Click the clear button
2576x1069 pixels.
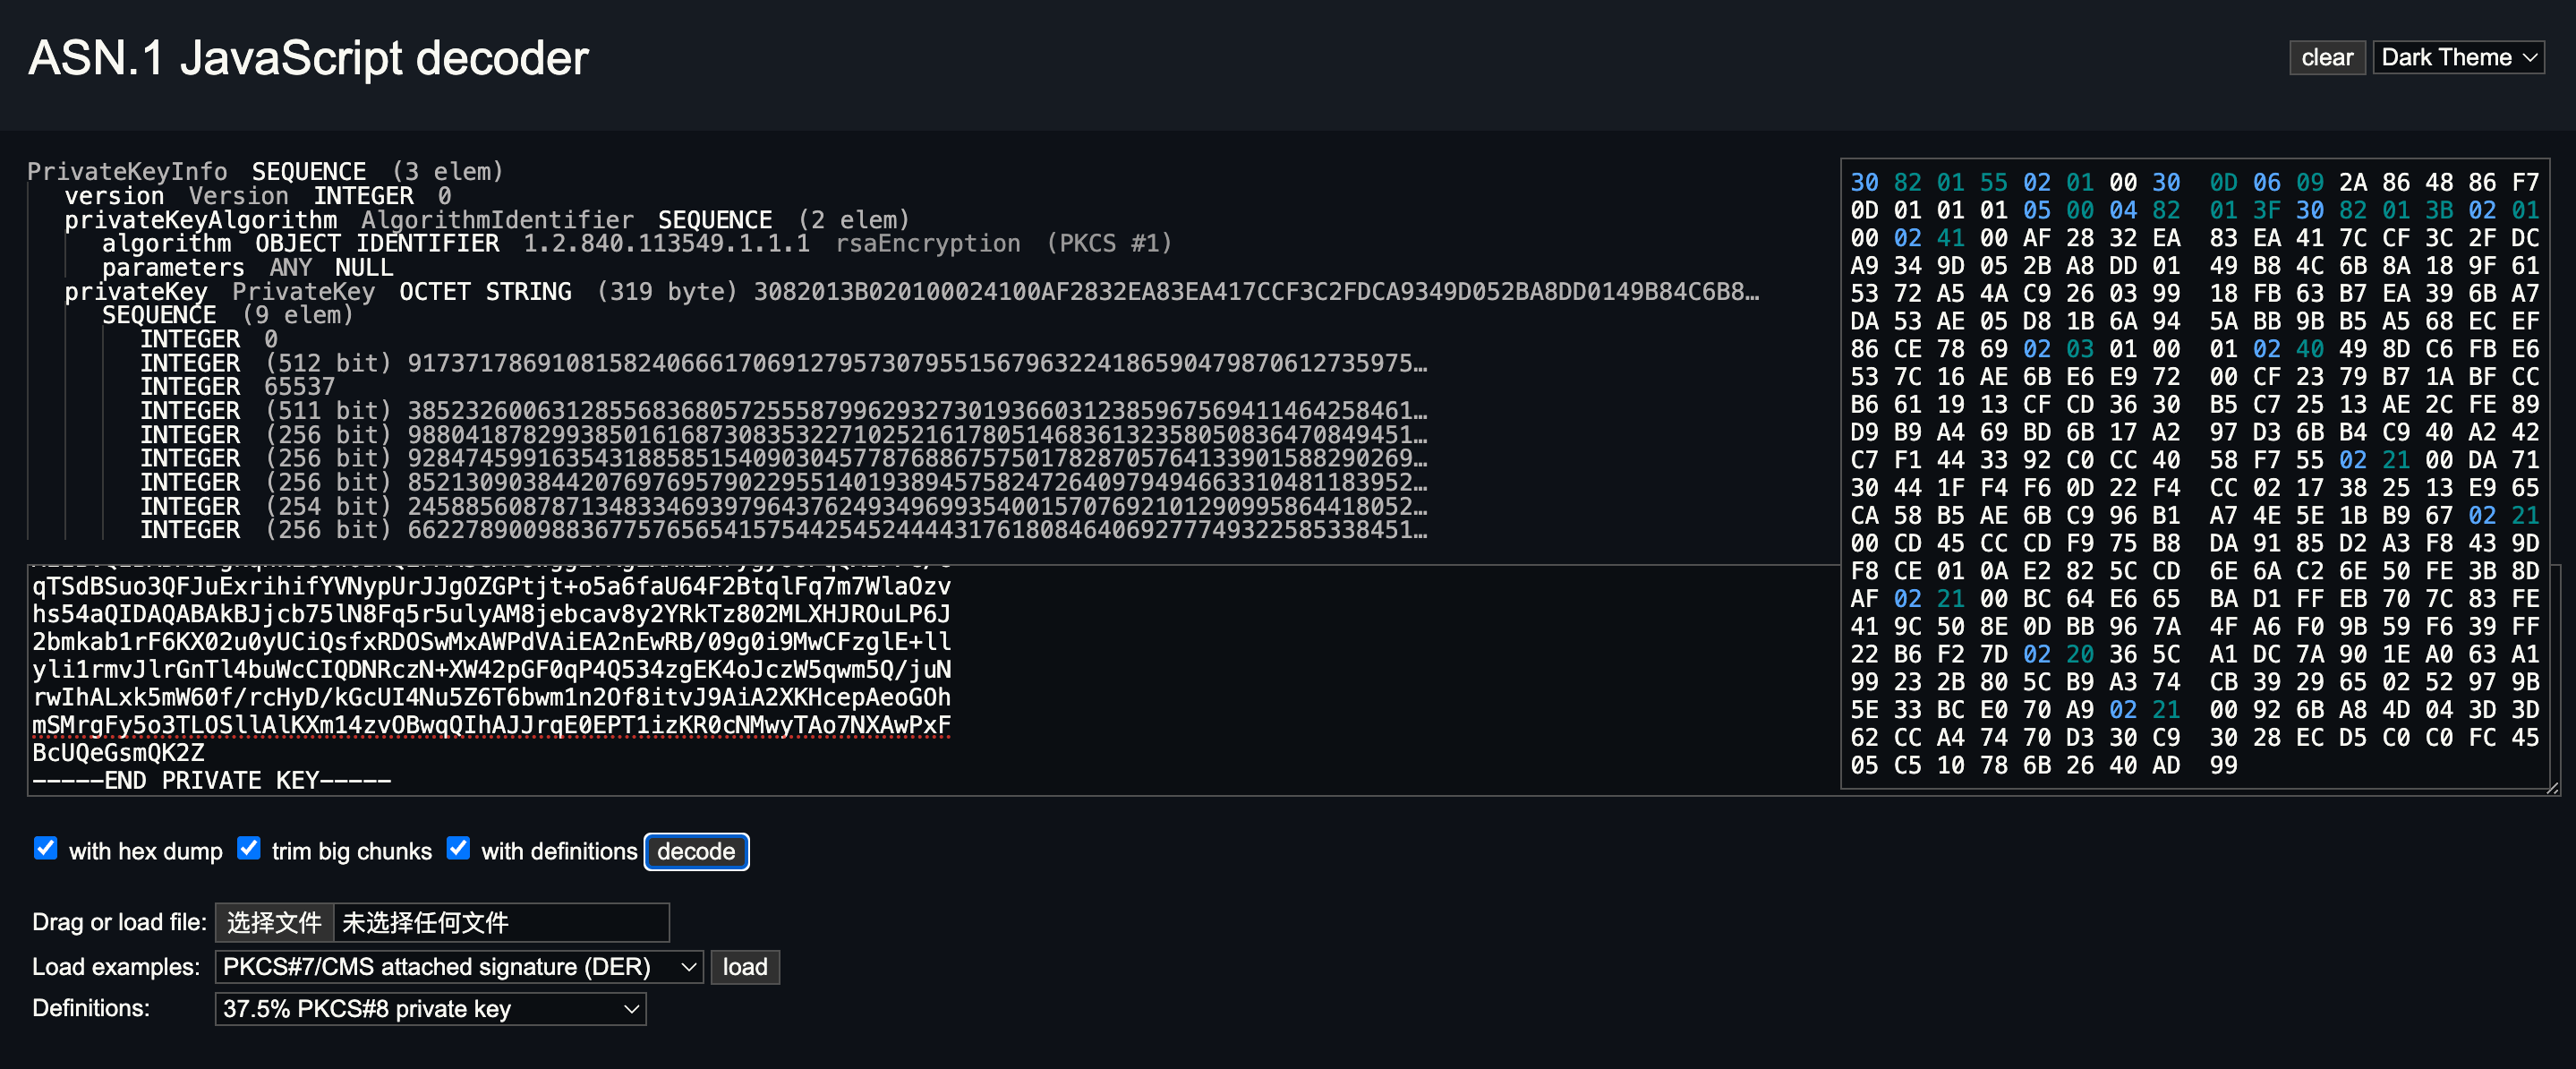(2326, 57)
